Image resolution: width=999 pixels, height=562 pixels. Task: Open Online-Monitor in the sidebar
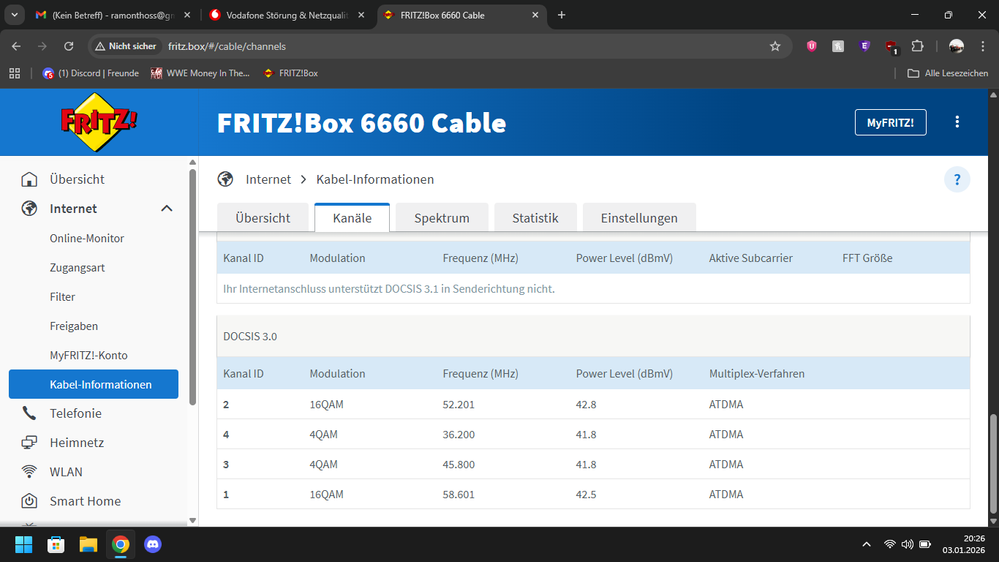(87, 238)
